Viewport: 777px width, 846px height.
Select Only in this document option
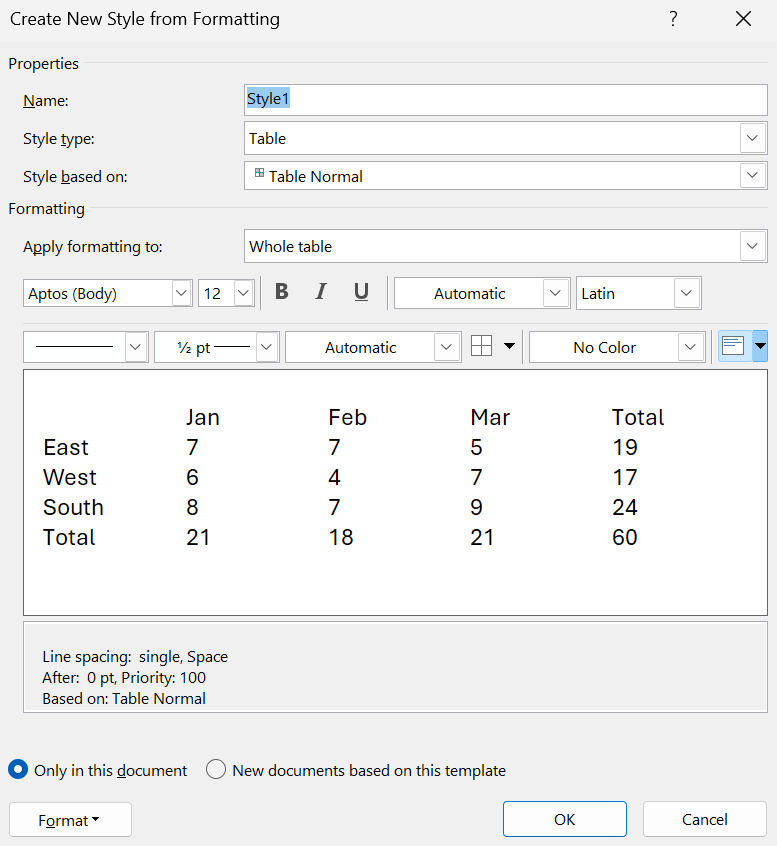tap(18, 770)
